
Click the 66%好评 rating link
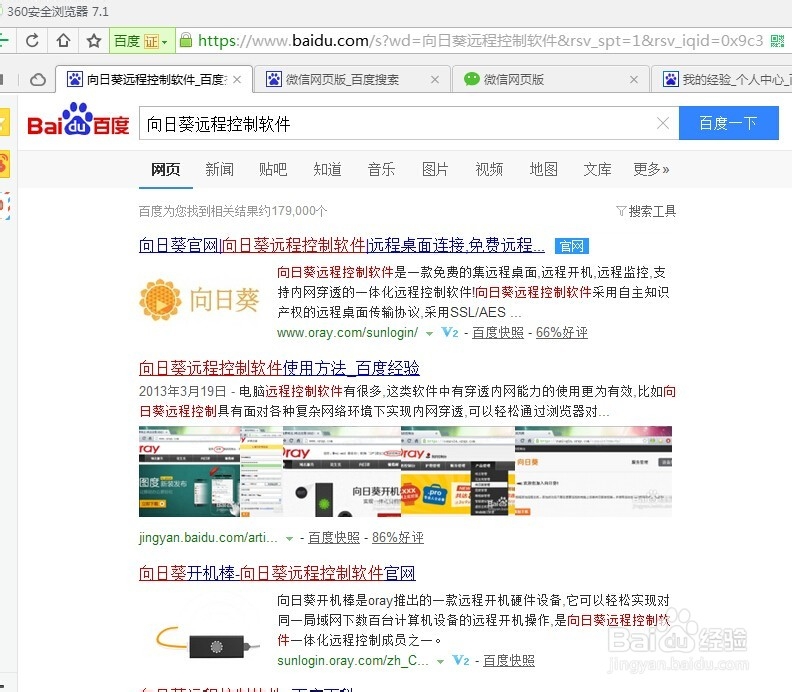tap(562, 332)
